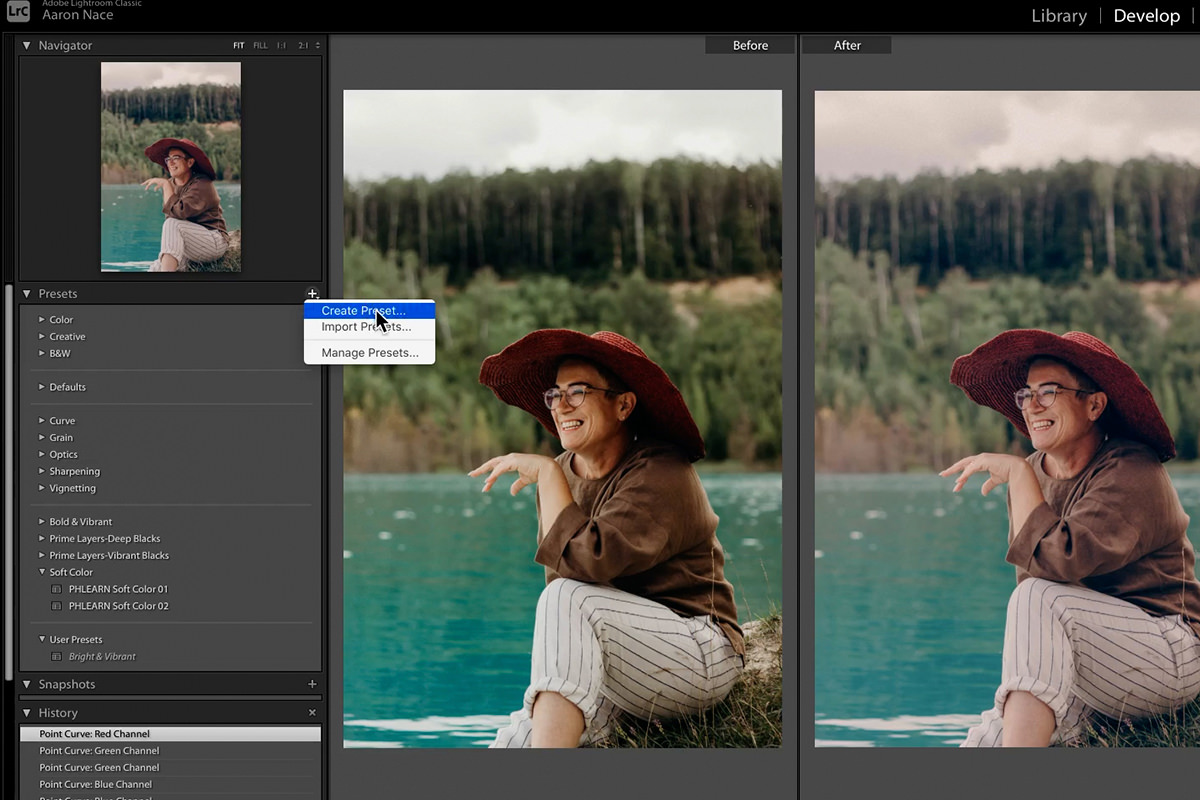Add a snapshot using the plus icon
The height and width of the screenshot is (800, 1200).
coord(312,684)
